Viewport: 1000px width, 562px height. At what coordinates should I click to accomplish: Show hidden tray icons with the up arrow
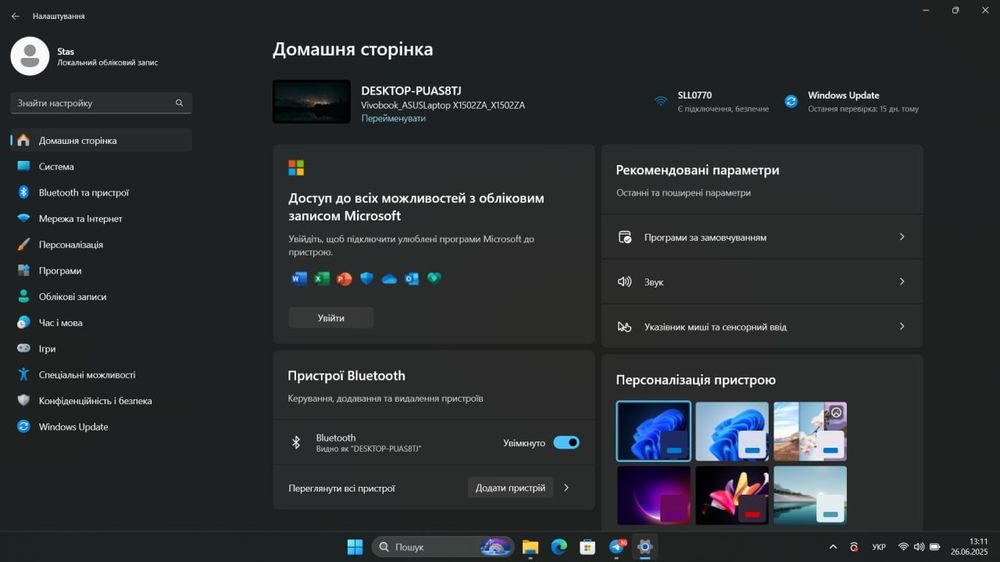[833, 547]
